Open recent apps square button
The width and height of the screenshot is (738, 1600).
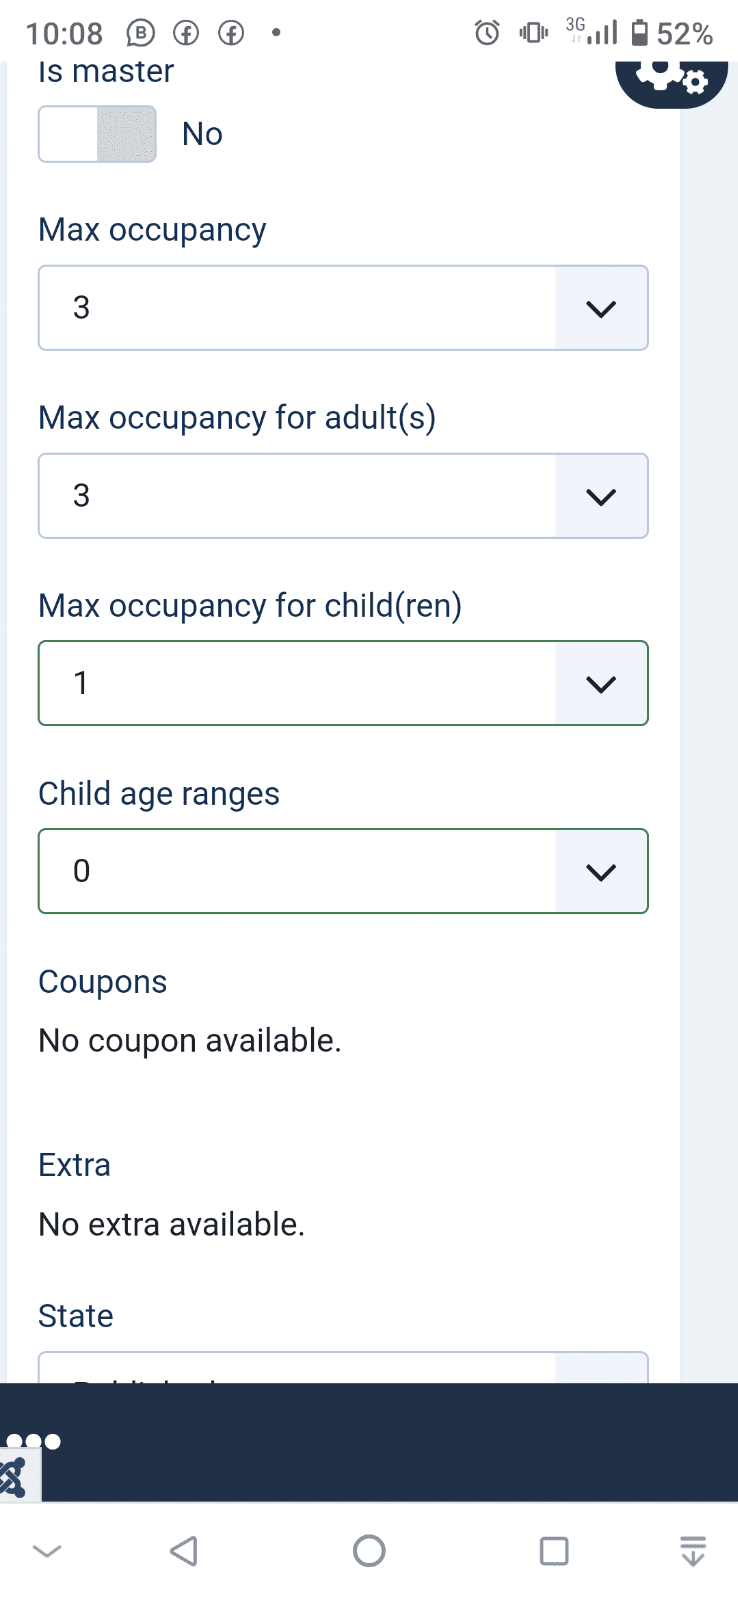pos(554,1551)
